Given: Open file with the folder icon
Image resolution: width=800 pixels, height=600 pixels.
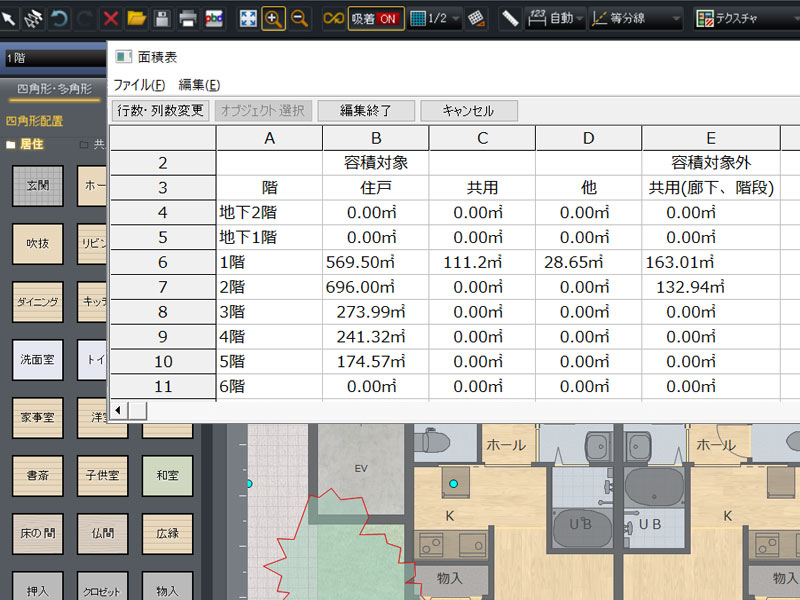Looking at the screenshot, I should point(136,18).
